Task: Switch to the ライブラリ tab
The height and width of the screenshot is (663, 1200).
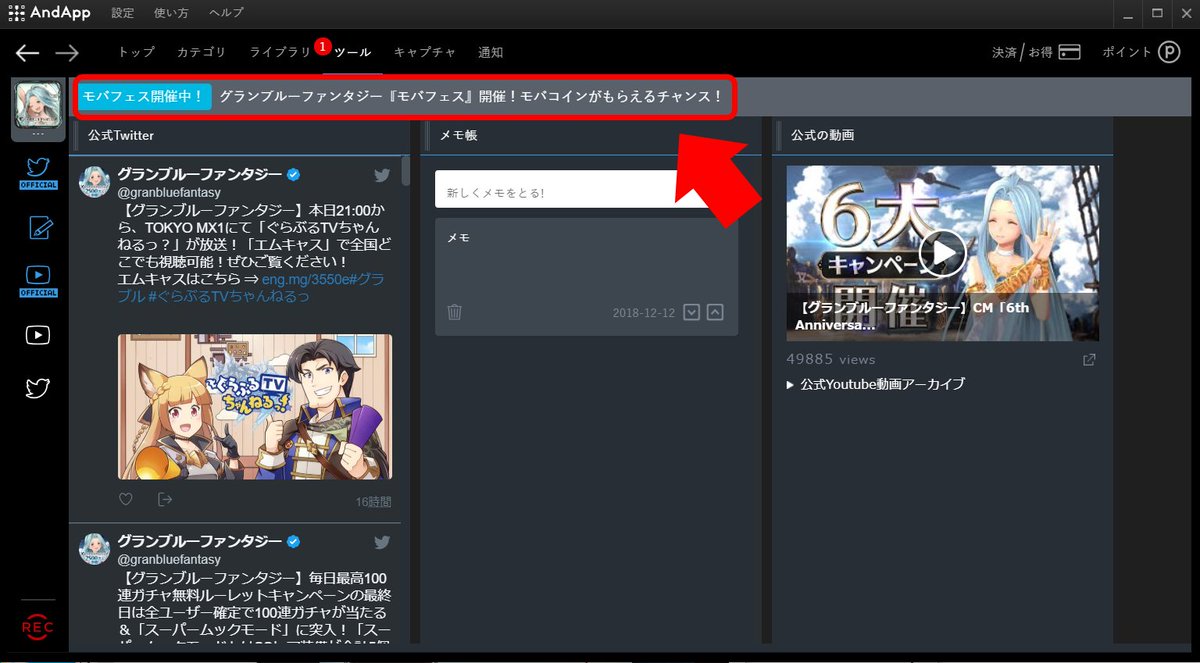Action: coord(281,53)
